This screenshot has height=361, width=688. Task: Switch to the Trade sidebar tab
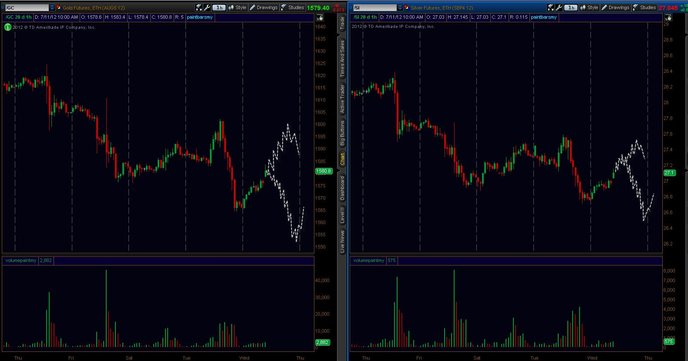click(342, 23)
